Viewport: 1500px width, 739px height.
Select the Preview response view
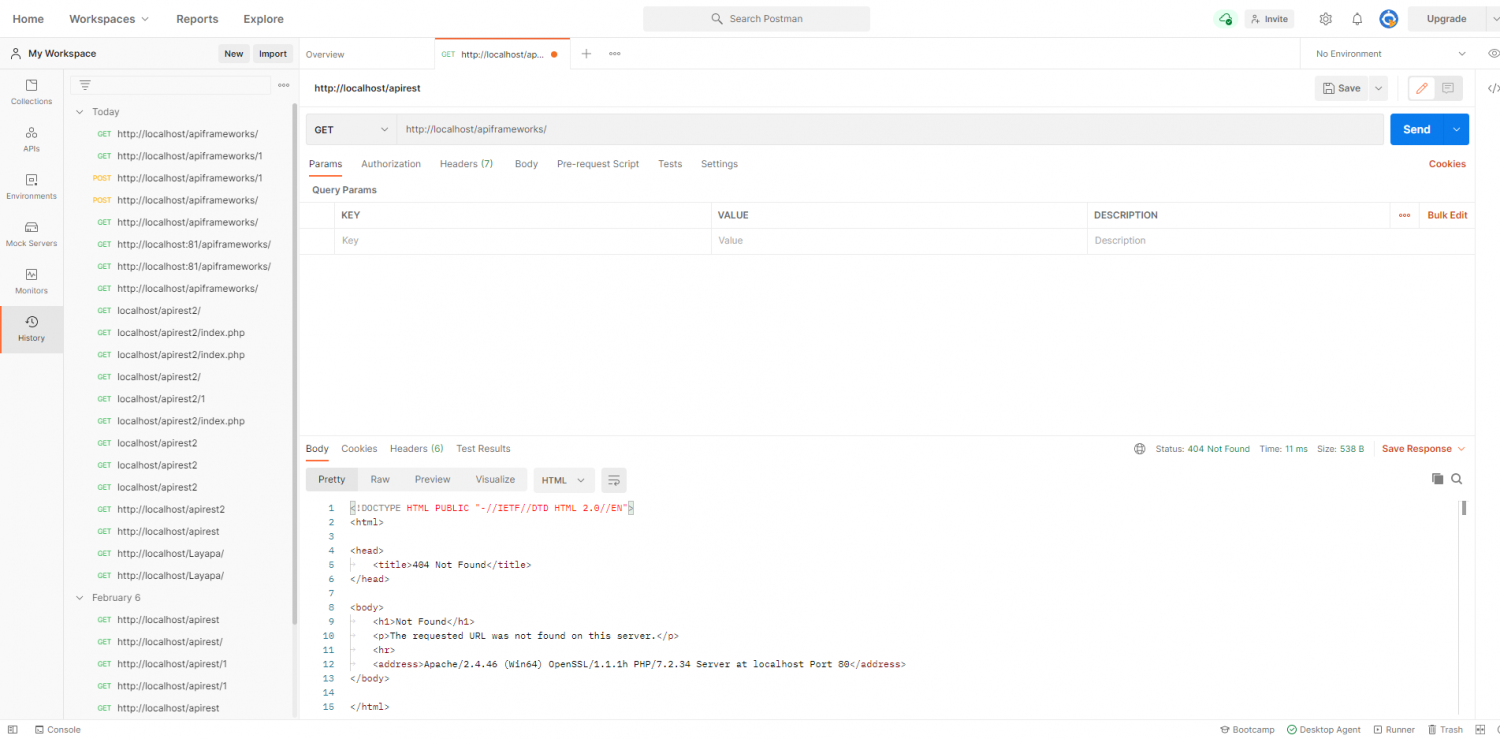(x=432, y=480)
